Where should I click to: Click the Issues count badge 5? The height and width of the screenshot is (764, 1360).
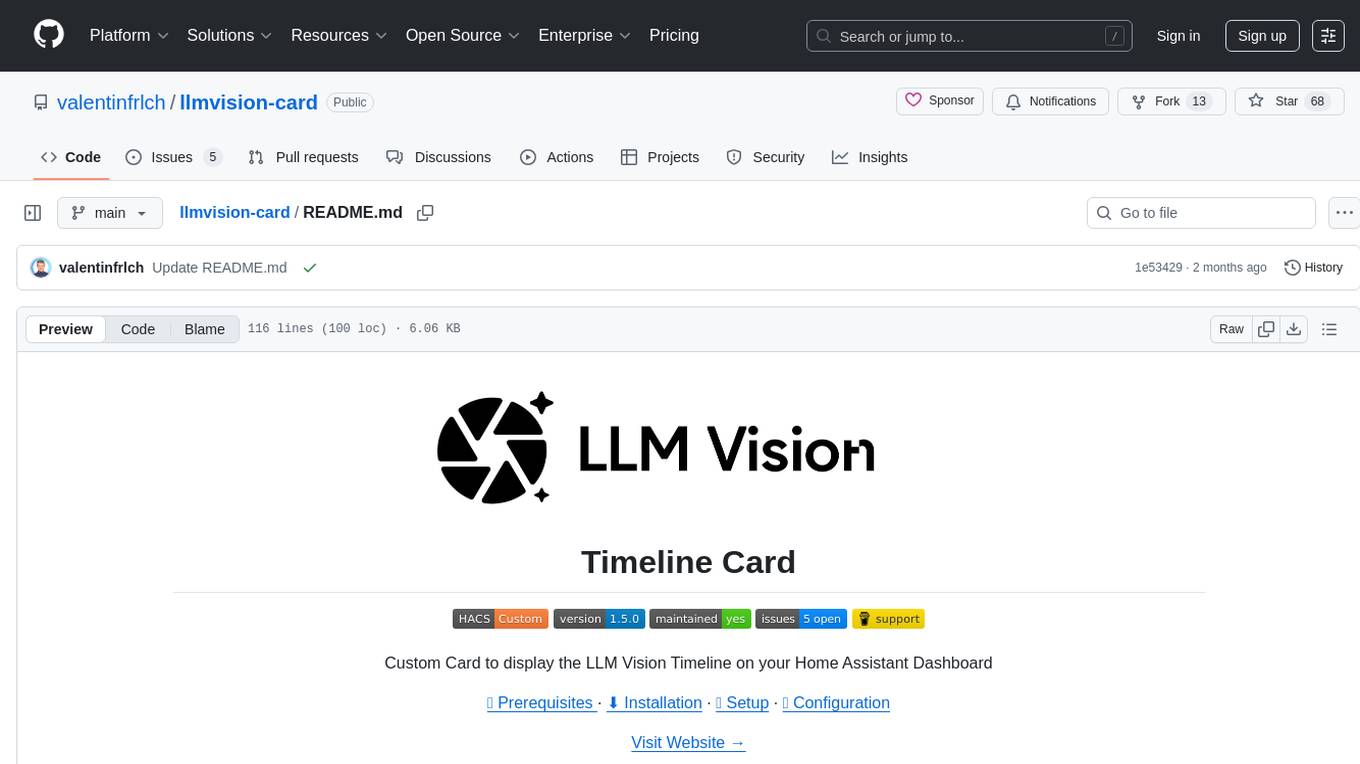(x=212, y=157)
